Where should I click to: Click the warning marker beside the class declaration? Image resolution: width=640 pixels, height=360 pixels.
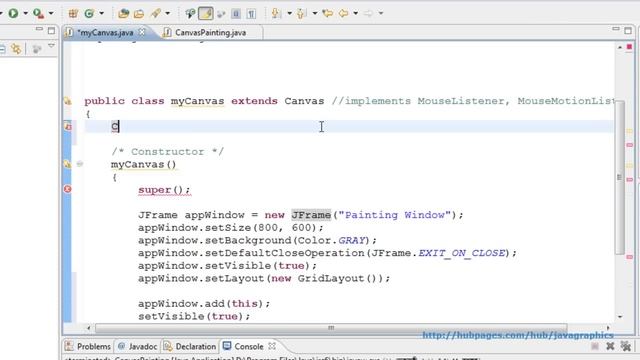pos(68,101)
